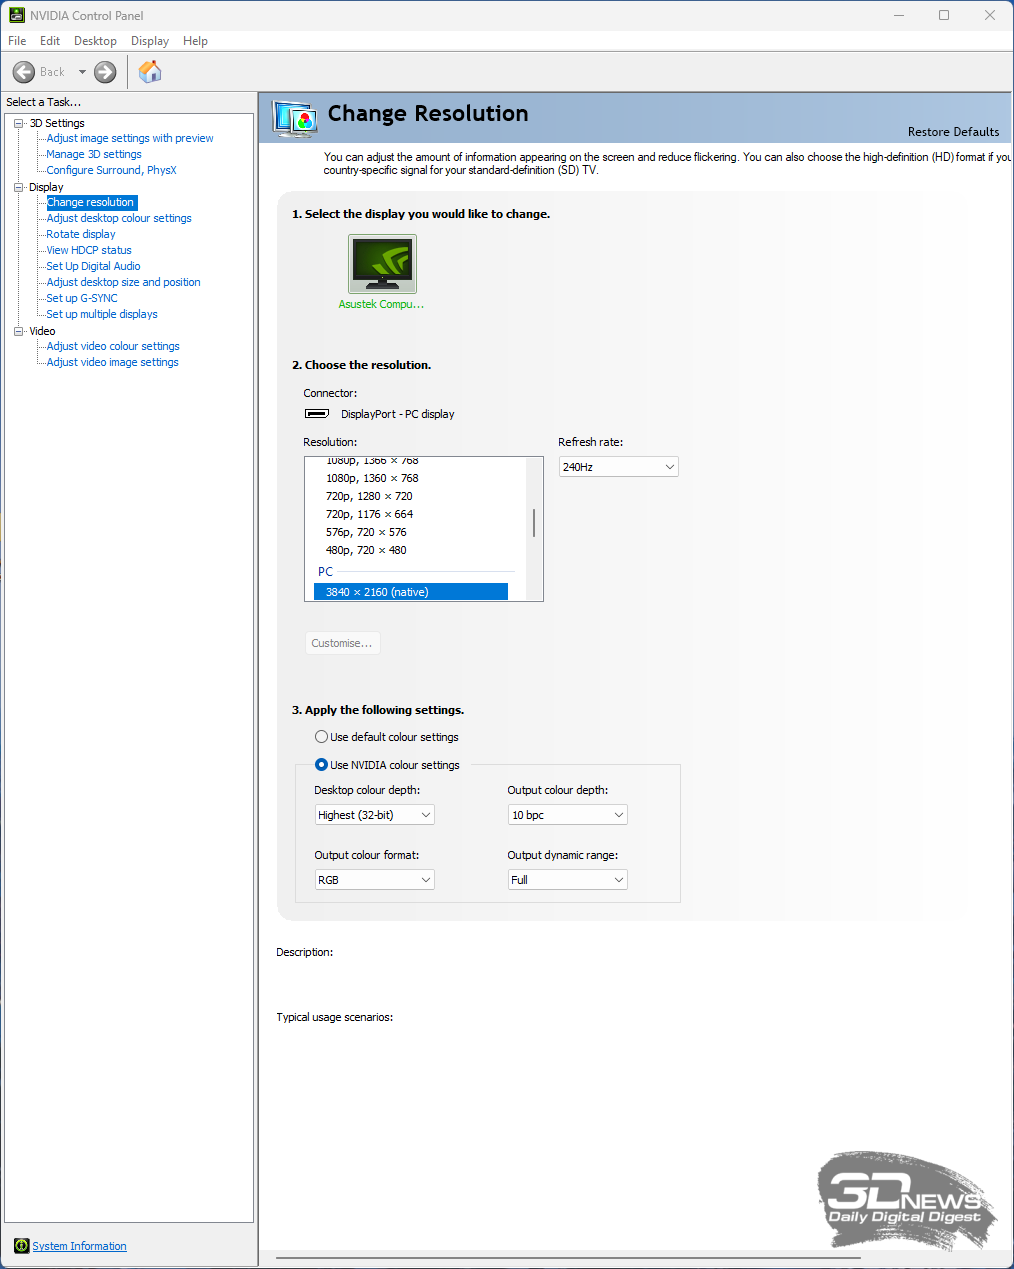
Task: Open the Output colour format dropdown
Action: click(x=374, y=880)
